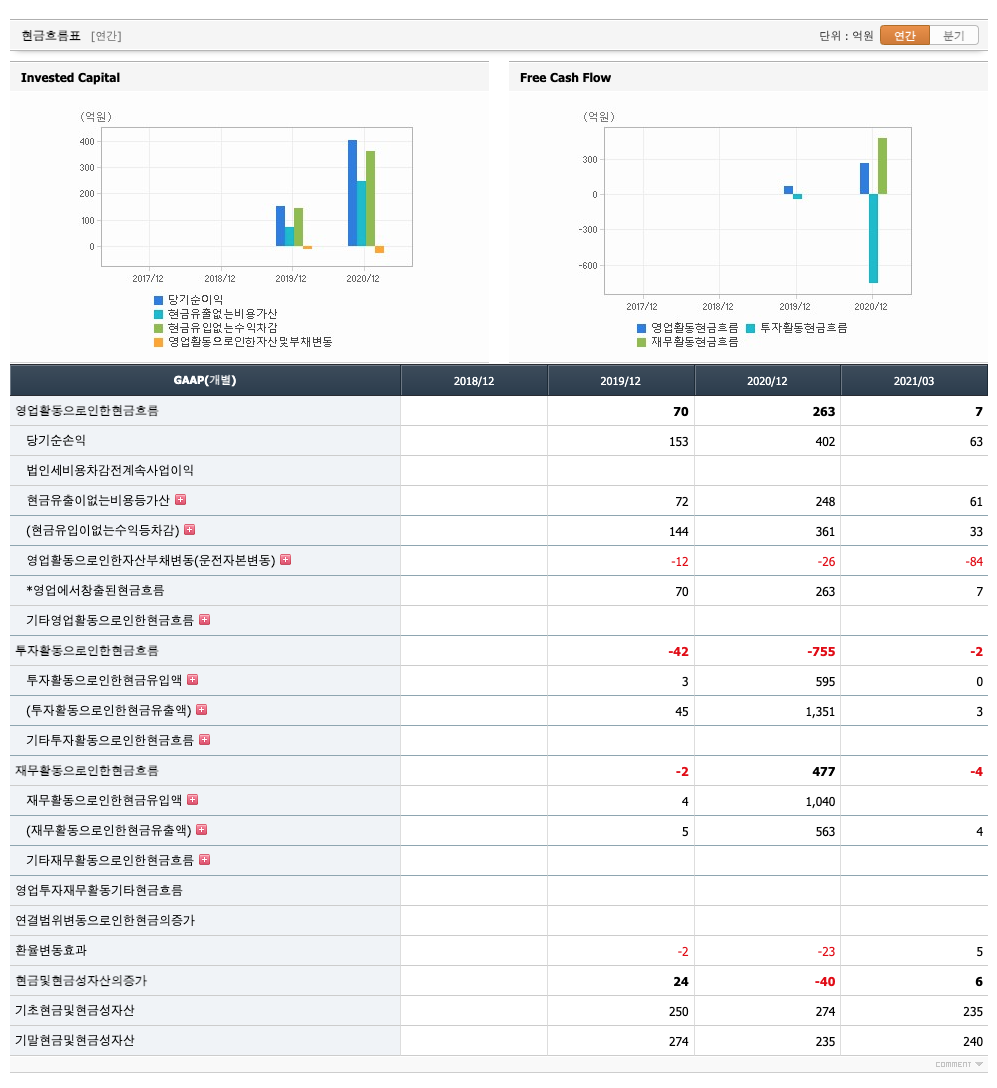Viewport: 997px width, 1088px height.
Task: Click the Free Cash Flow chart title
Action: 565,78
